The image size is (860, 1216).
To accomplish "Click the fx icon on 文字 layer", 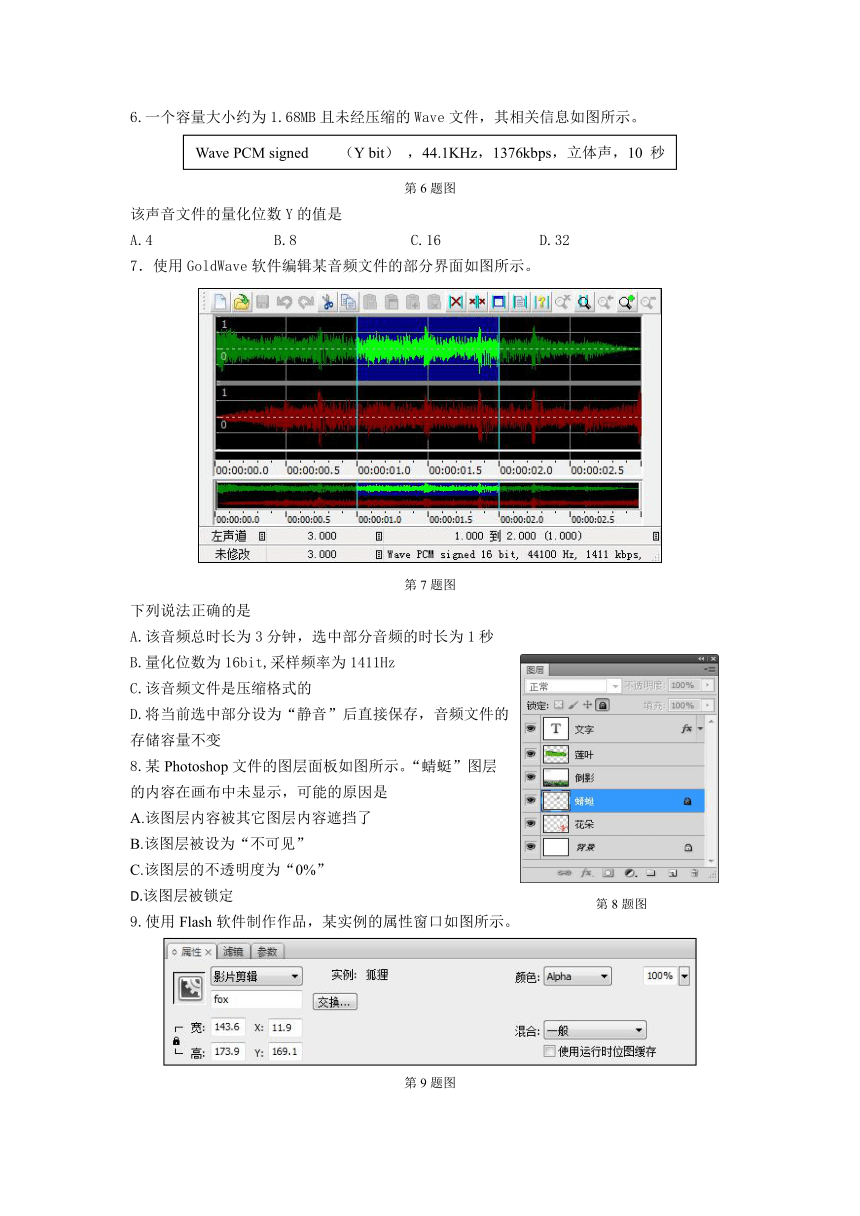I will click(x=686, y=729).
